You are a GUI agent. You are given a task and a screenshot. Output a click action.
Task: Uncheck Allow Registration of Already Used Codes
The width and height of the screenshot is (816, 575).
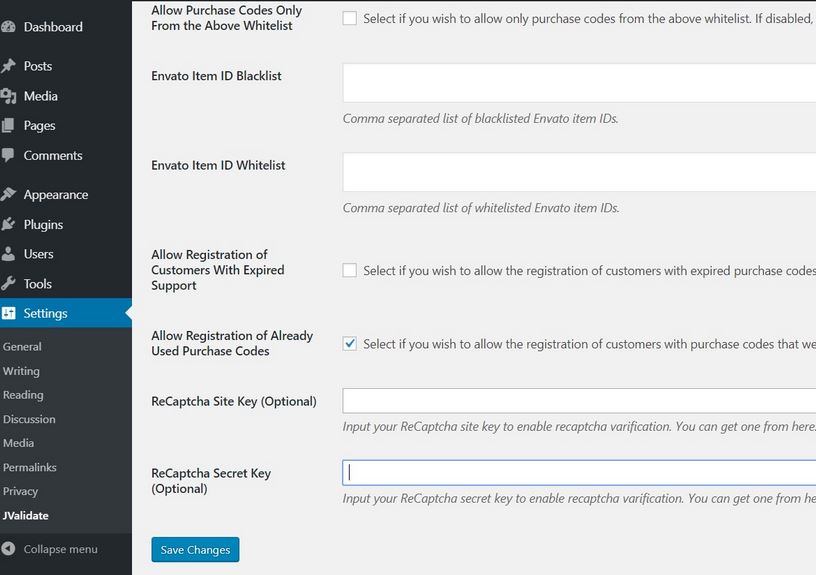[x=350, y=343]
